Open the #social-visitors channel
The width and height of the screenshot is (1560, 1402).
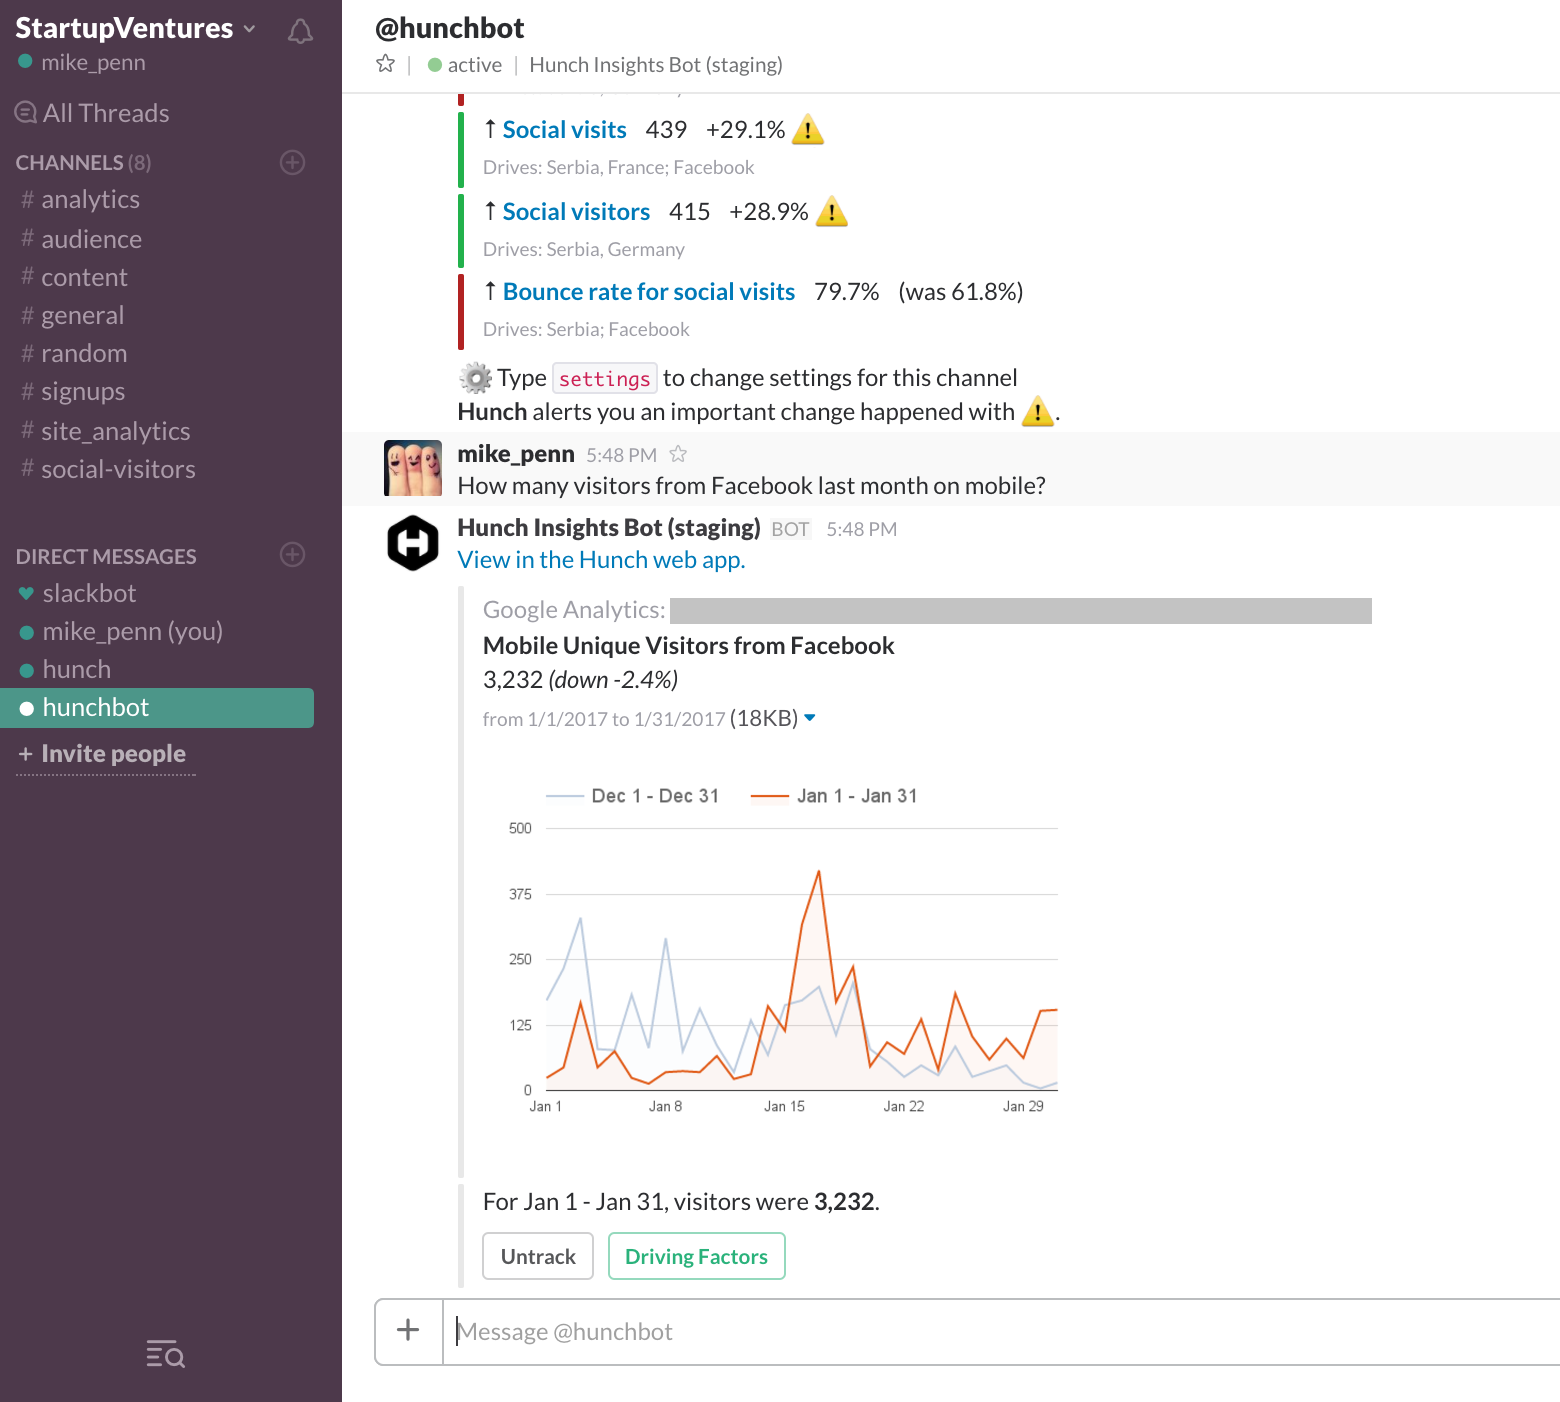pyautogui.click(x=118, y=470)
